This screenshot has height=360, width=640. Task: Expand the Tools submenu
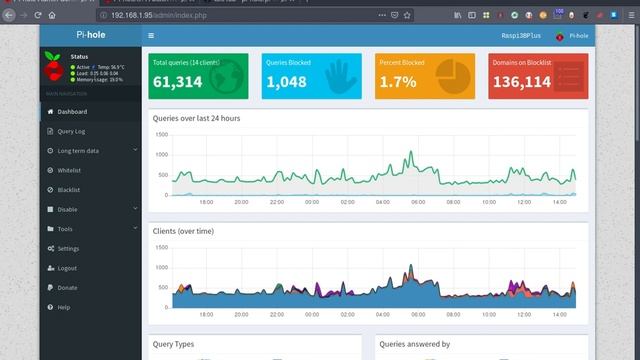click(x=91, y=229)
